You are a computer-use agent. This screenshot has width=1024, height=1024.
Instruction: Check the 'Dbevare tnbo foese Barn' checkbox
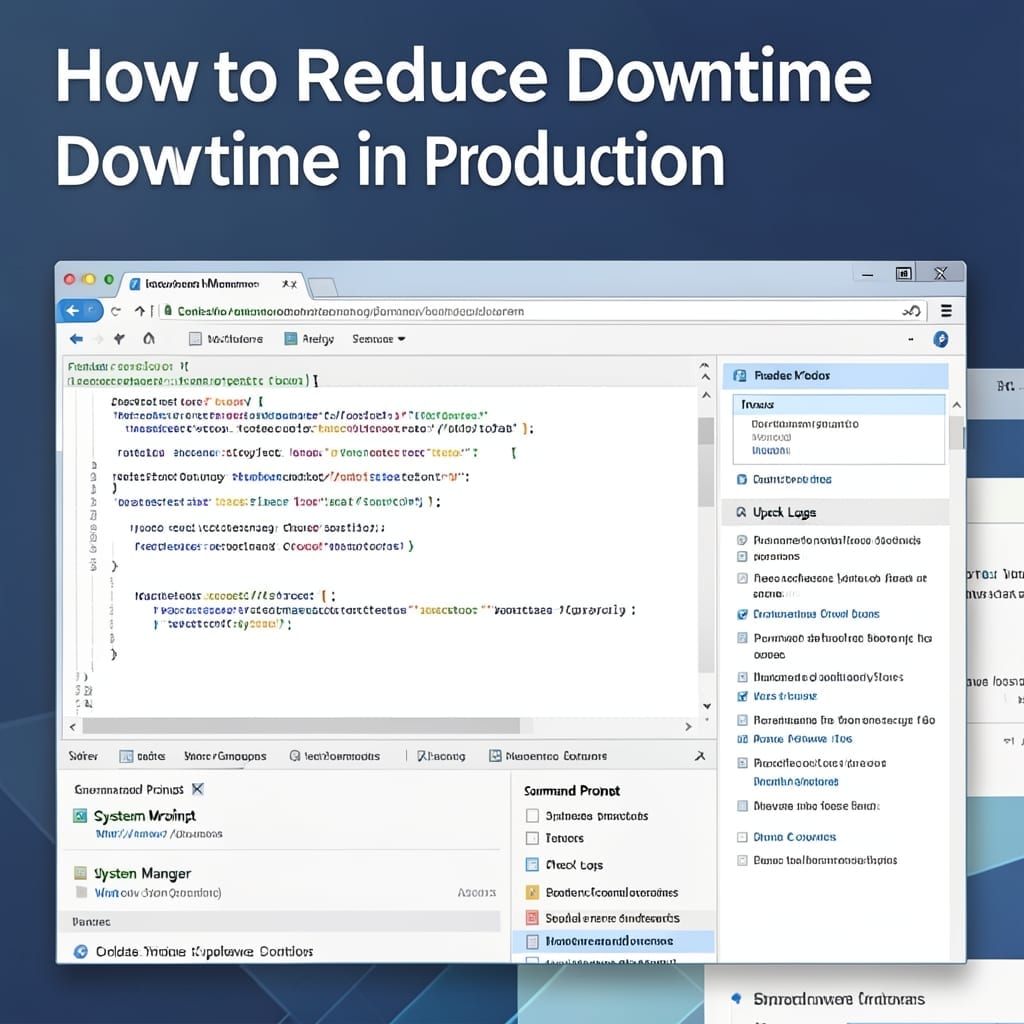point(742,806)
